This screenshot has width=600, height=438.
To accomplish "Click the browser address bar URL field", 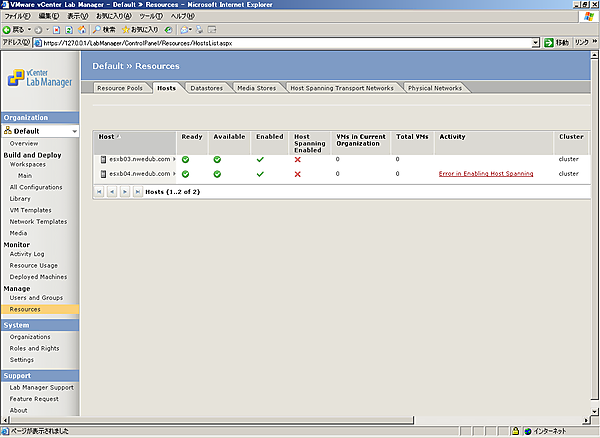I will (280, 43).
